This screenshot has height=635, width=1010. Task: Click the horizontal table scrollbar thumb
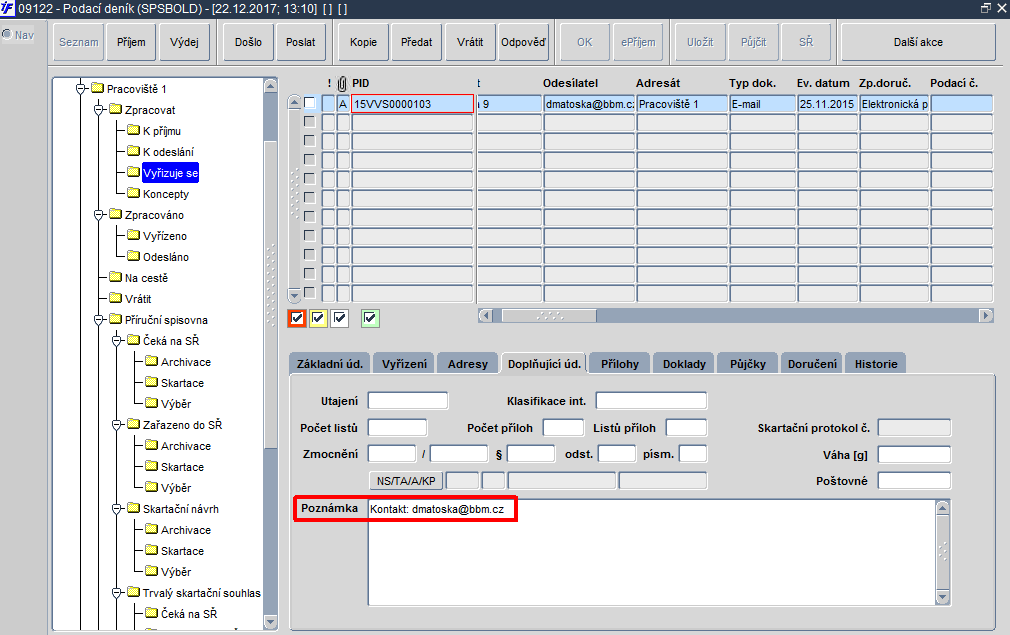coord(549,316)
